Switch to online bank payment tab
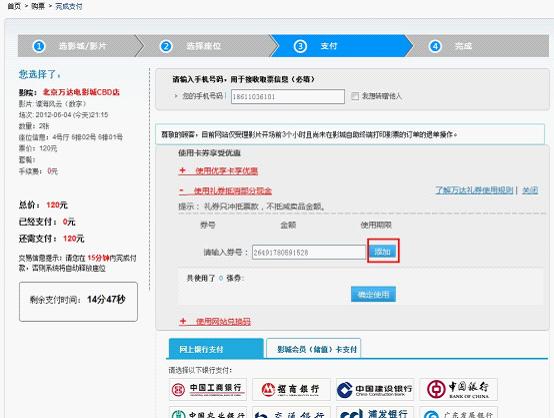 (216, 349)
